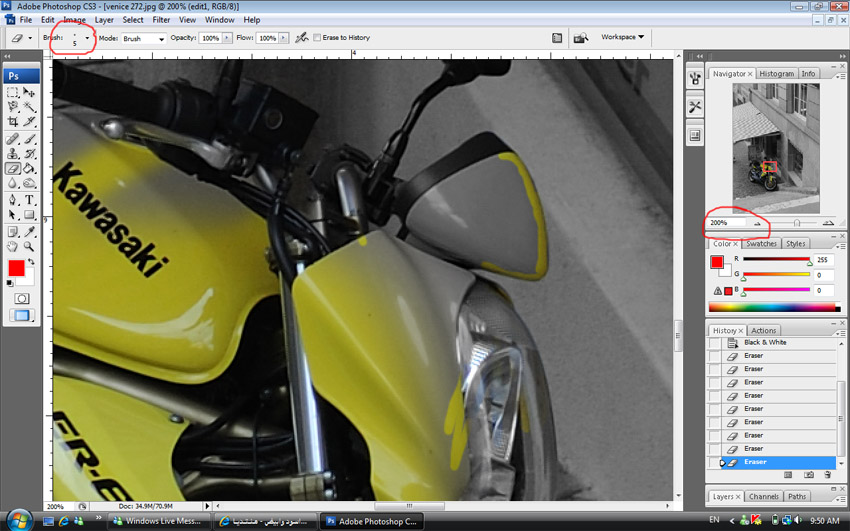850x531 pixels.
Task: Open the Layer Comps dock icon
Action: pos(695,135)
